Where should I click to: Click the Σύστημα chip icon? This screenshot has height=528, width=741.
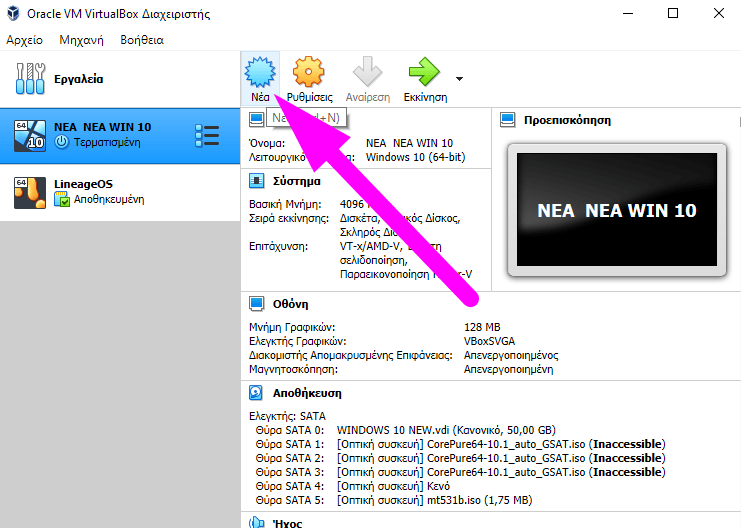(257, 181)
